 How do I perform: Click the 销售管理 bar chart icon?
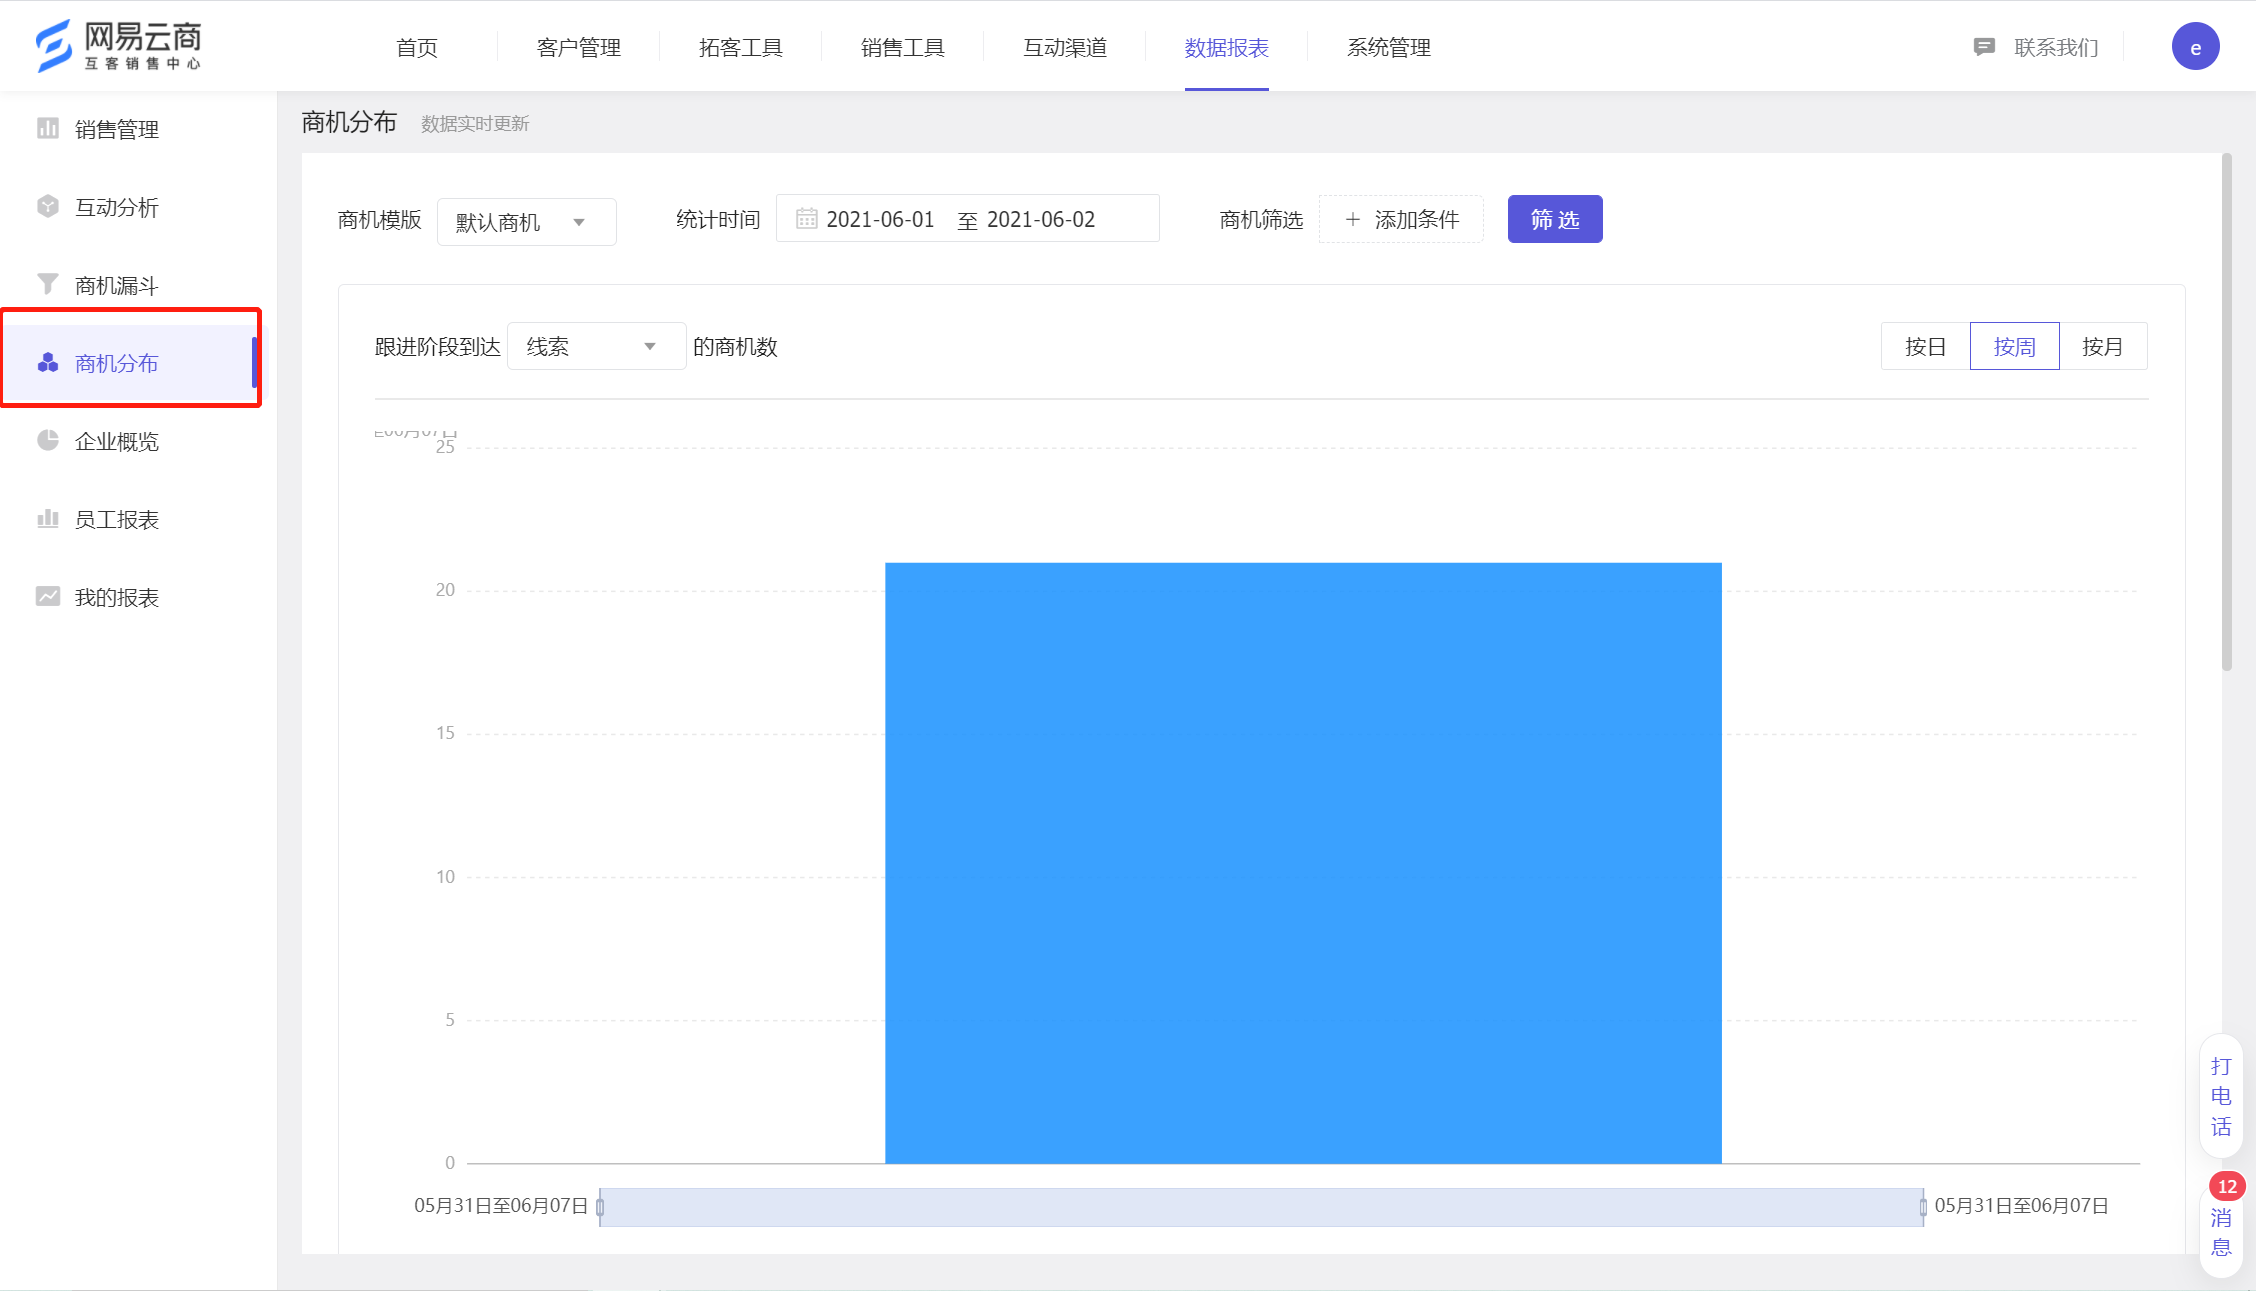[47, 128]
